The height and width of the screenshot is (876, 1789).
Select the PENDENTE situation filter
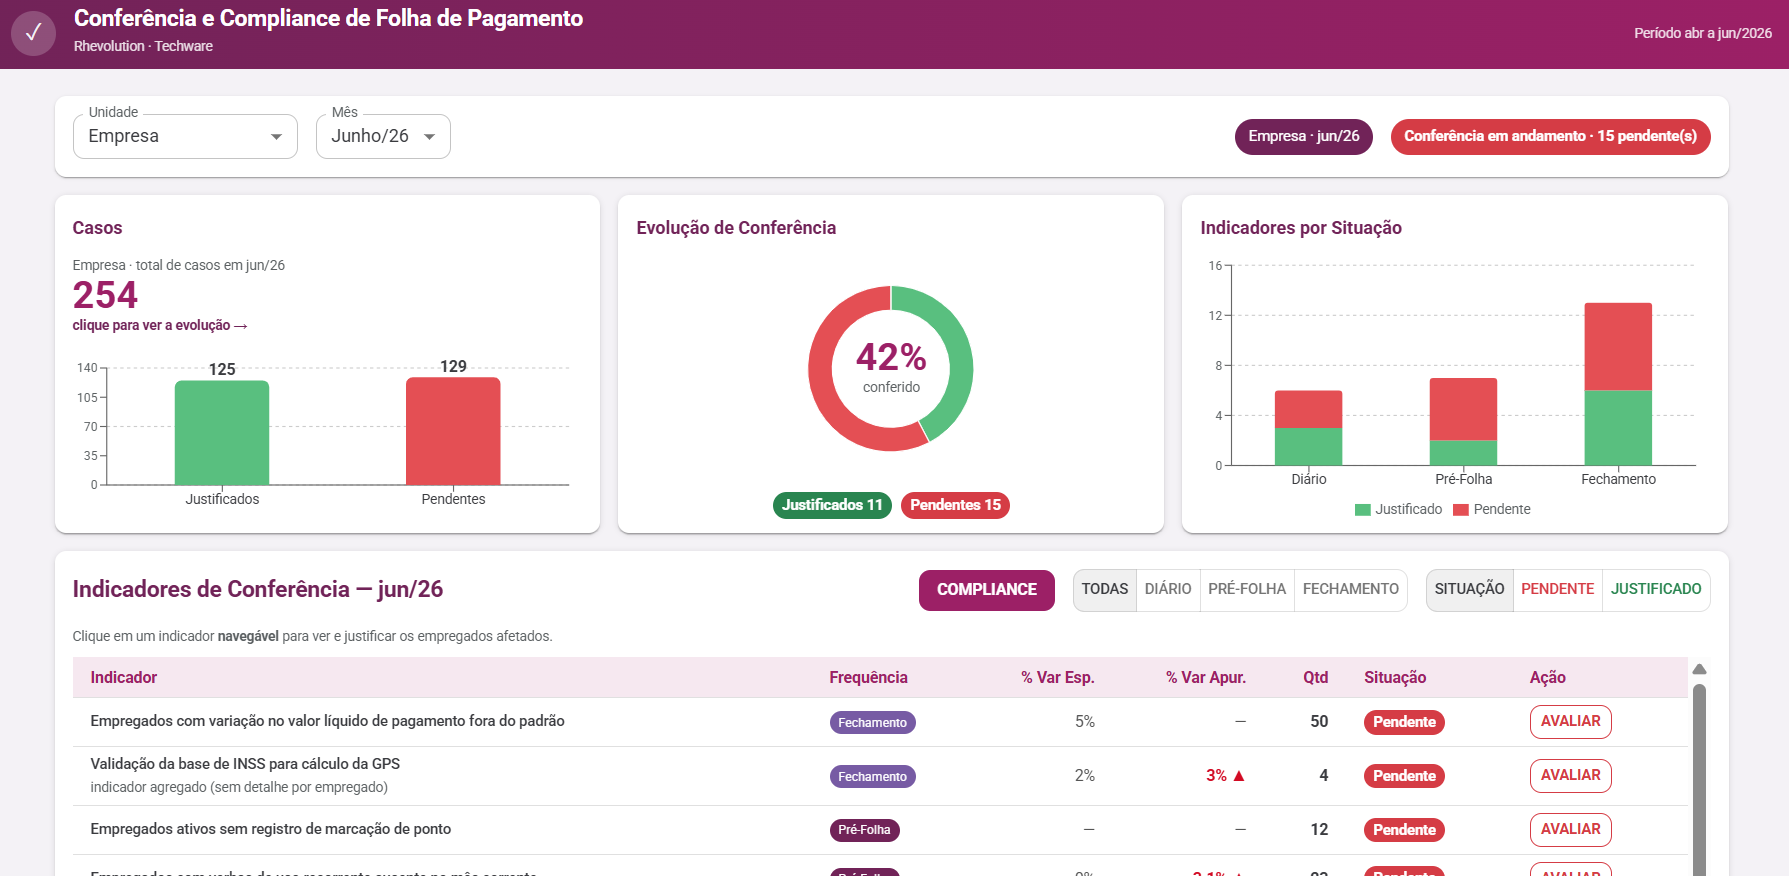pos(1557,590)
